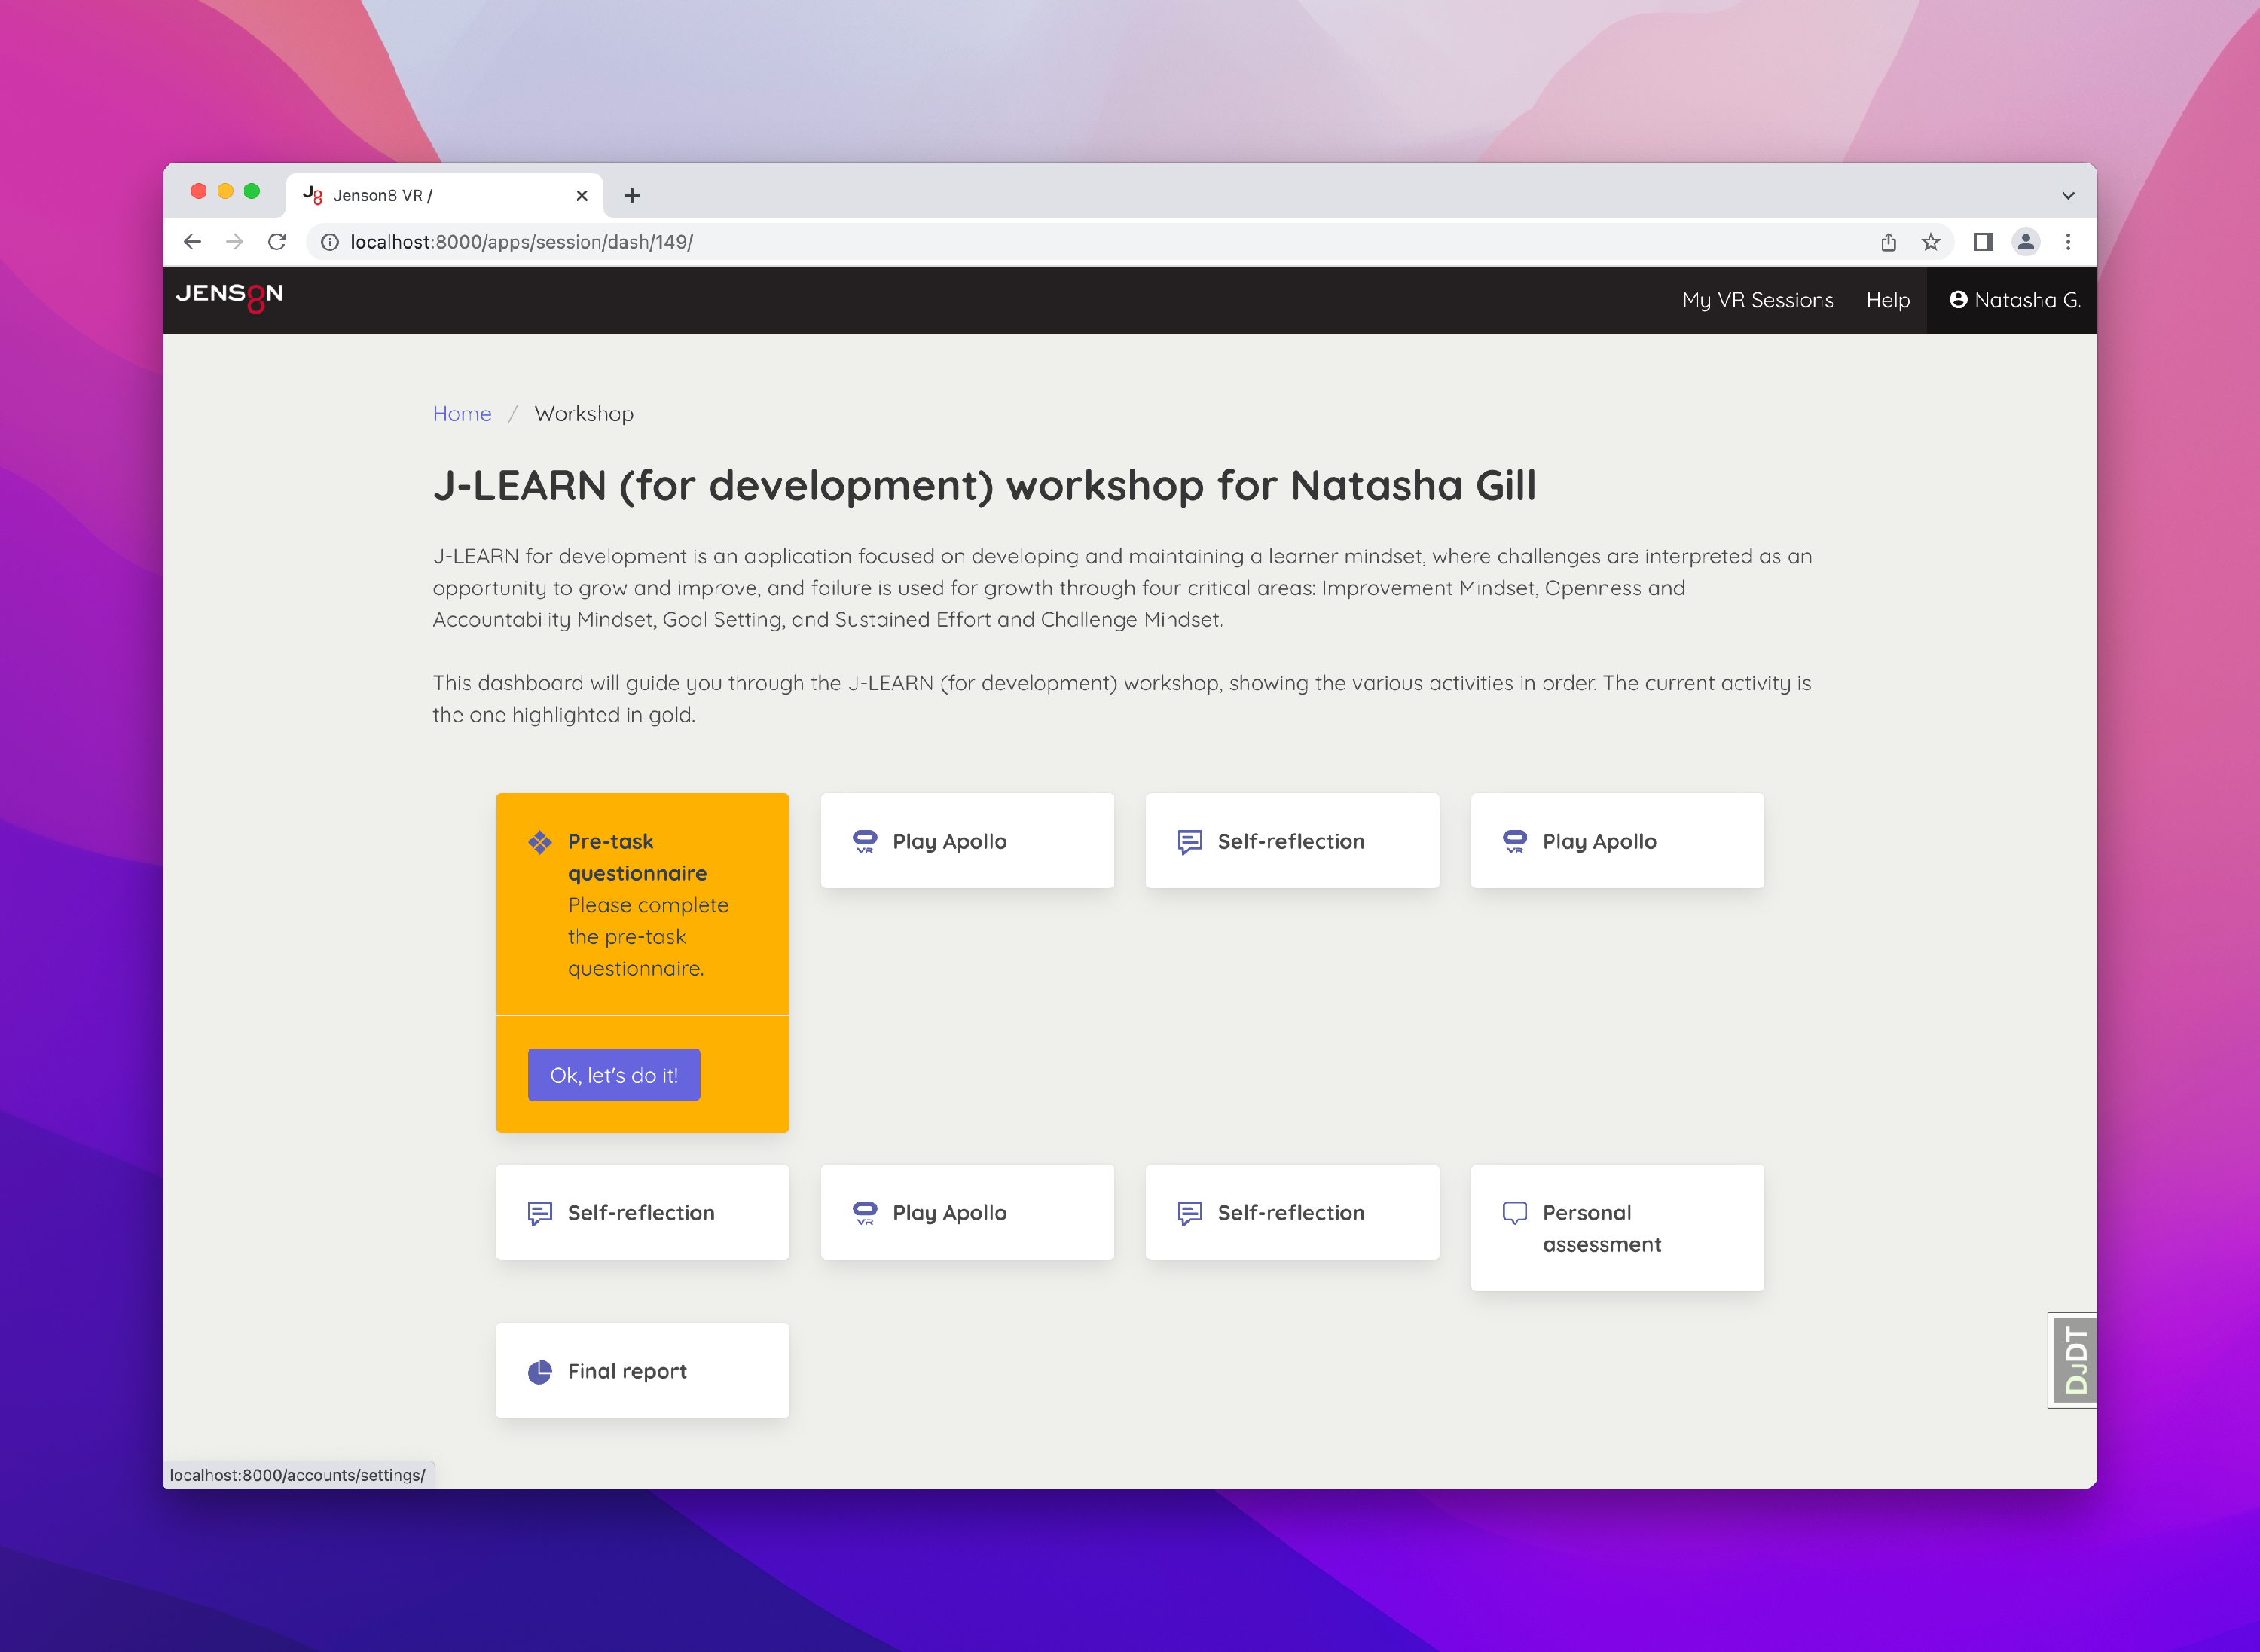Click the share page icon in address bar
The image size is (2260, 1652).
click(1888, 242)
